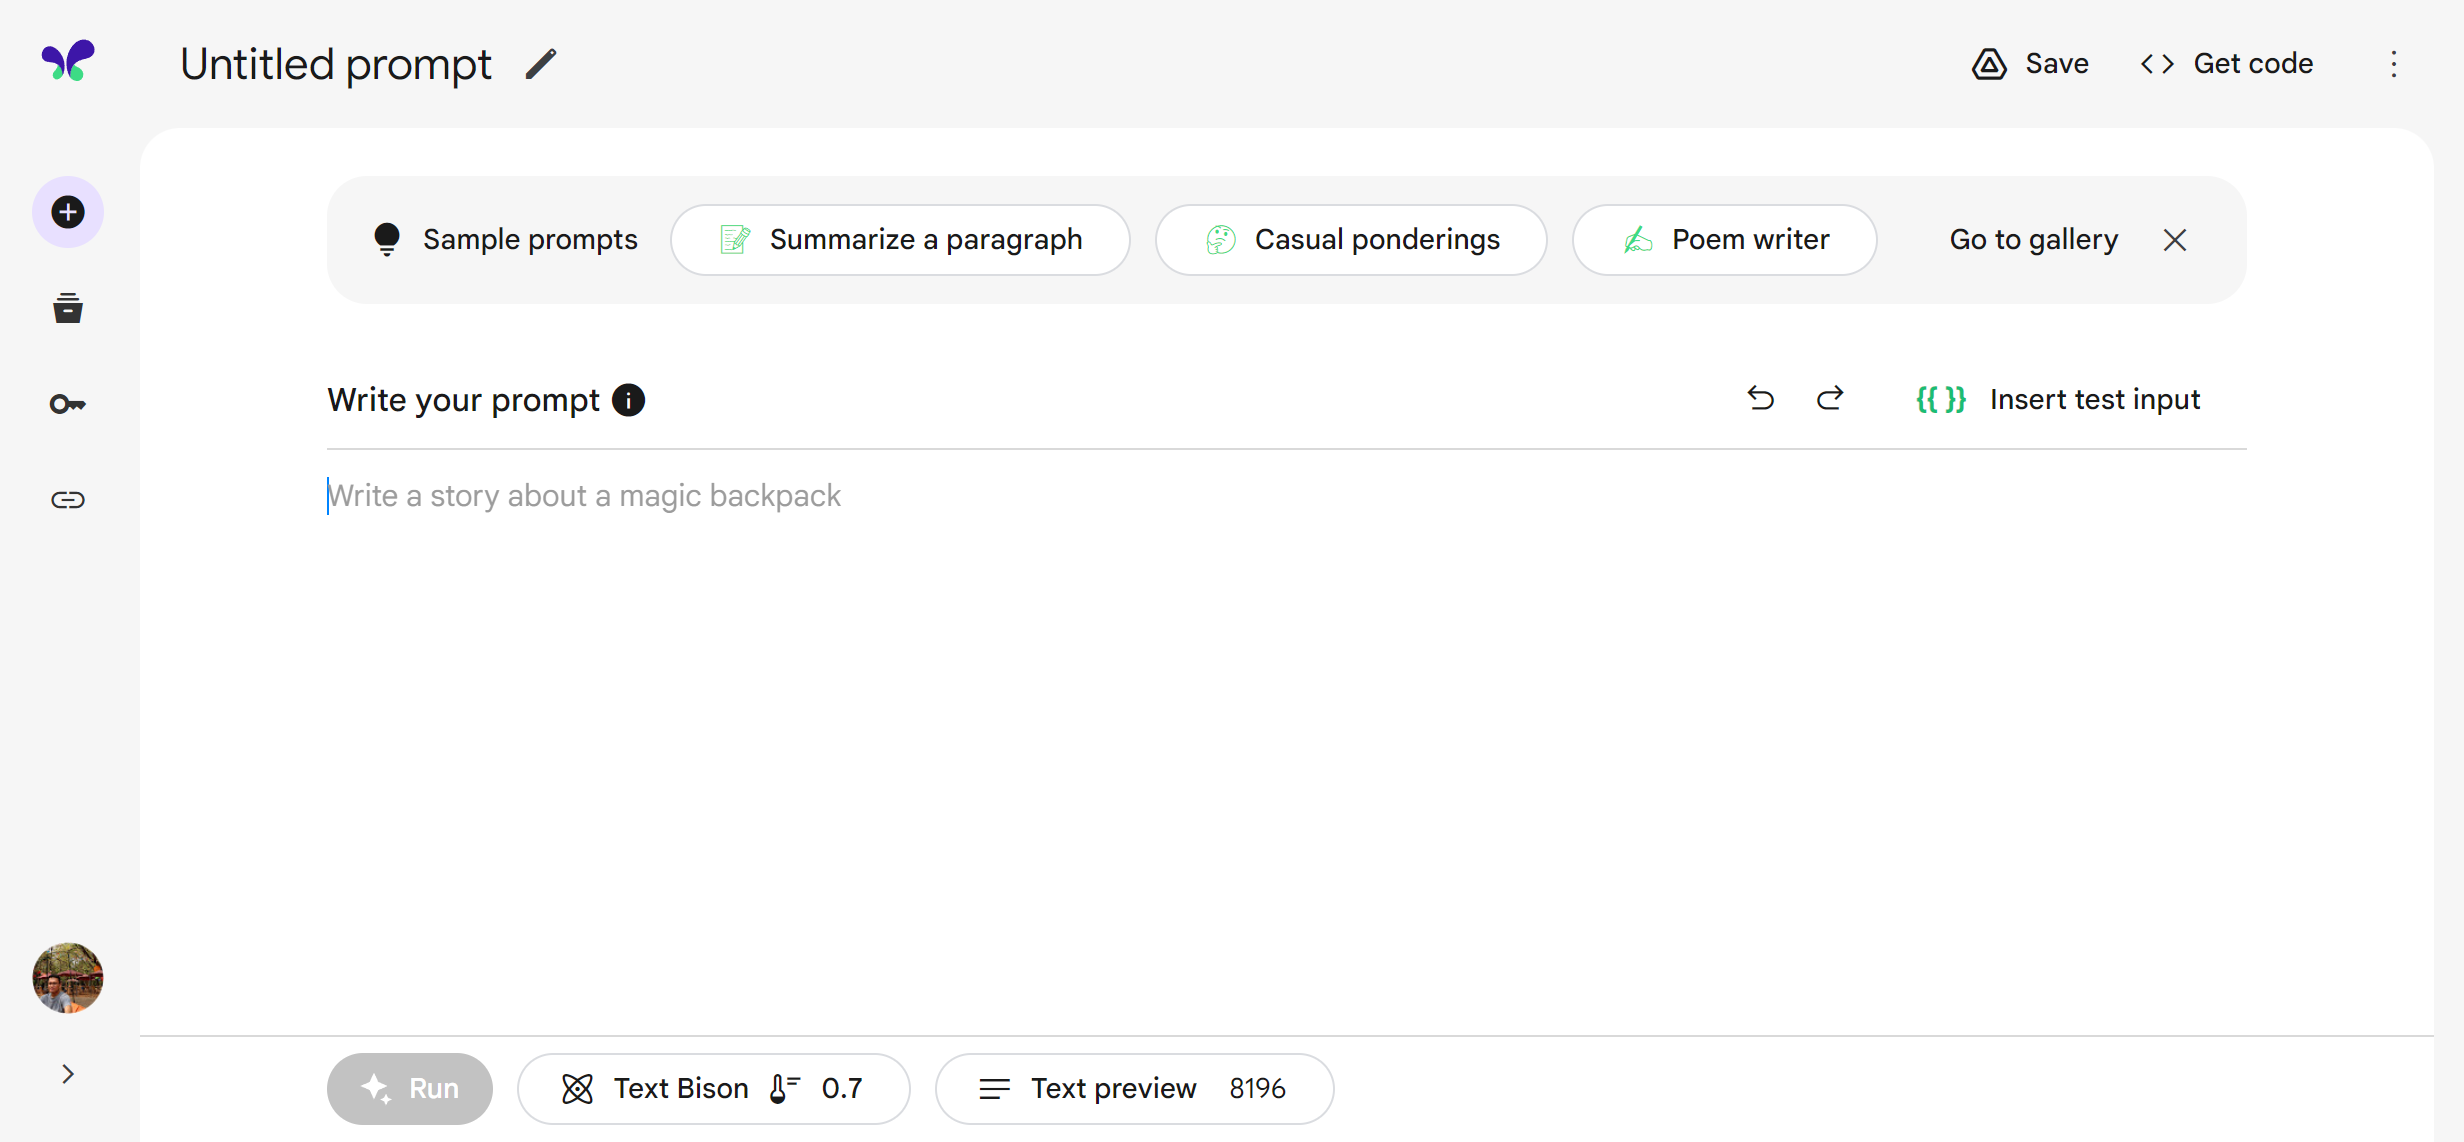The height and width of the screenshot is (1142, 2464).
Task: Pick the Poem writer sample prompt
Action: pyautogui.click(x=1724, y=240)
